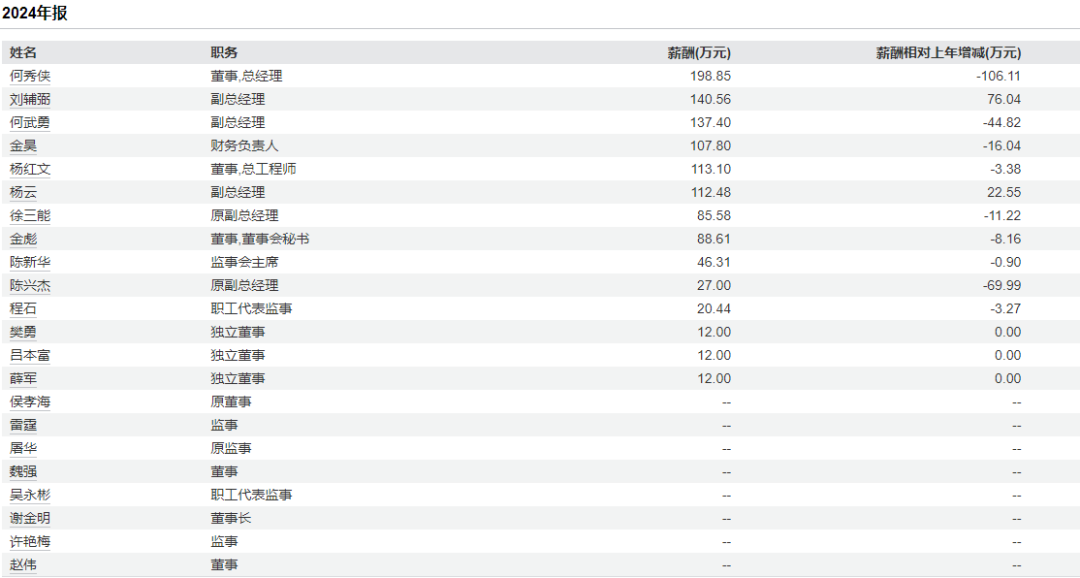Screen dimensions: 1080x578
Task: Select the 程石 name link
Action: (23, 308)
